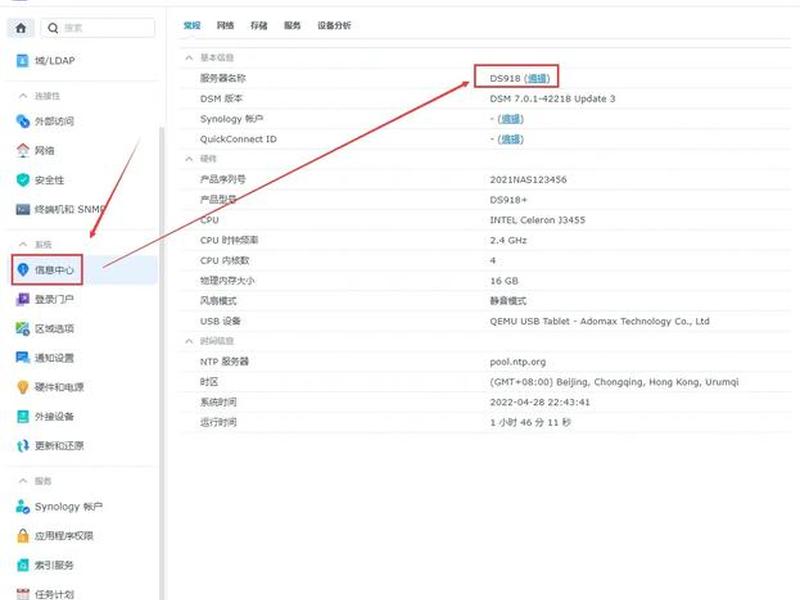Screen dimensions: 800x600
Task: Open 应用程序权限 lock icon
Action: (22, 536)
